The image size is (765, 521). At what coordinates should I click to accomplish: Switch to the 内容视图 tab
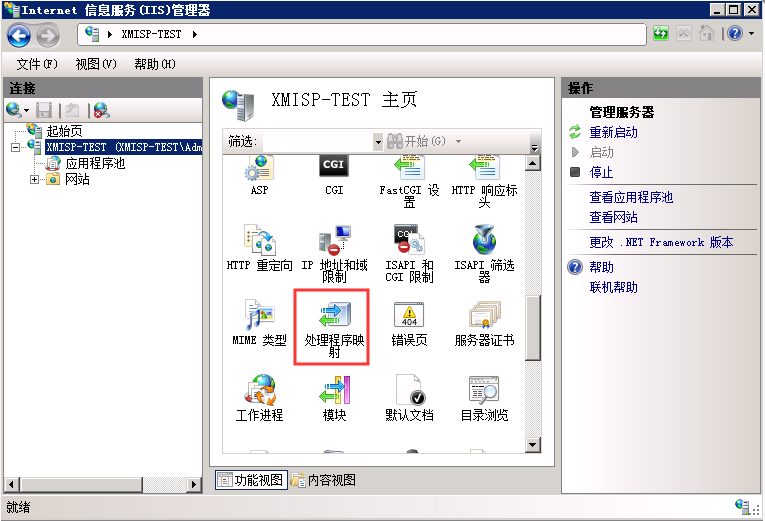[323, 480]
